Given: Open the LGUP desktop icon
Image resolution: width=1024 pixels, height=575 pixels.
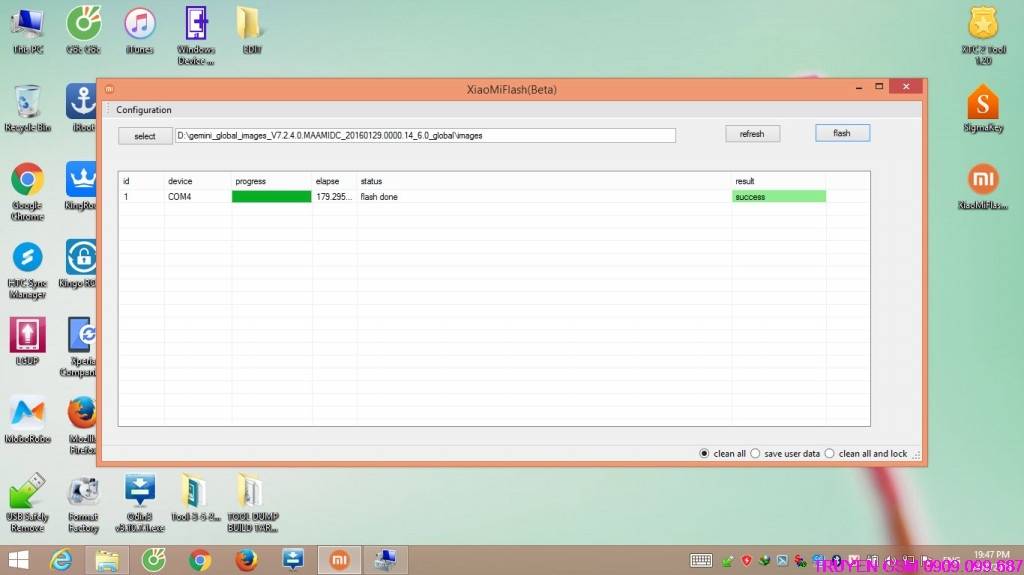Looking at the screenshot, I should pos(27,342).
